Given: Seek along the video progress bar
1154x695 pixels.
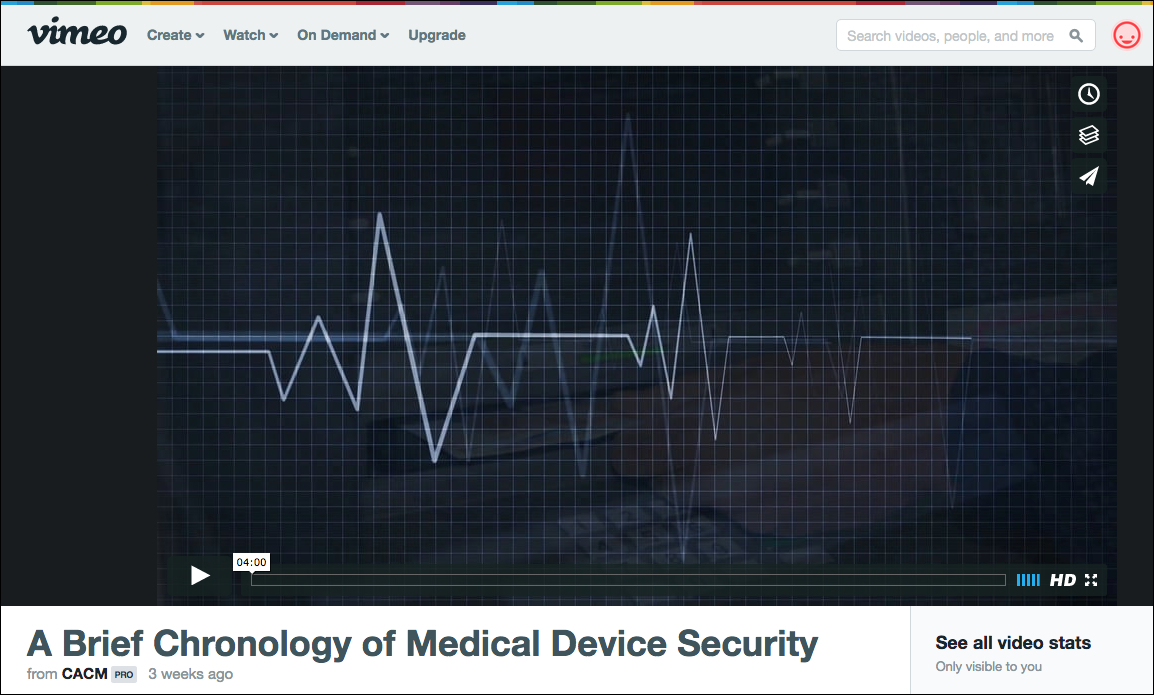Looking at the screenshot, I should pos(628,580).
